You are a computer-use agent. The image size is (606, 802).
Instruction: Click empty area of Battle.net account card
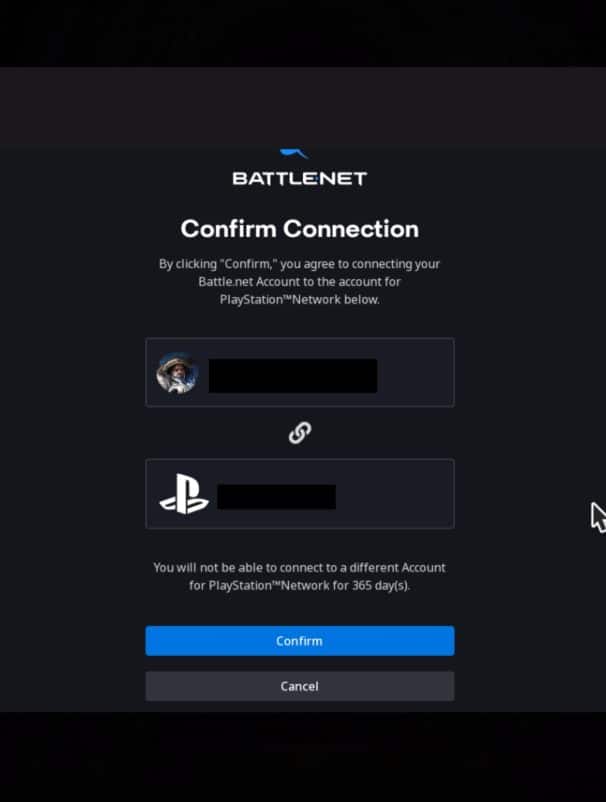pyautogui.click(x=415, y=373)
